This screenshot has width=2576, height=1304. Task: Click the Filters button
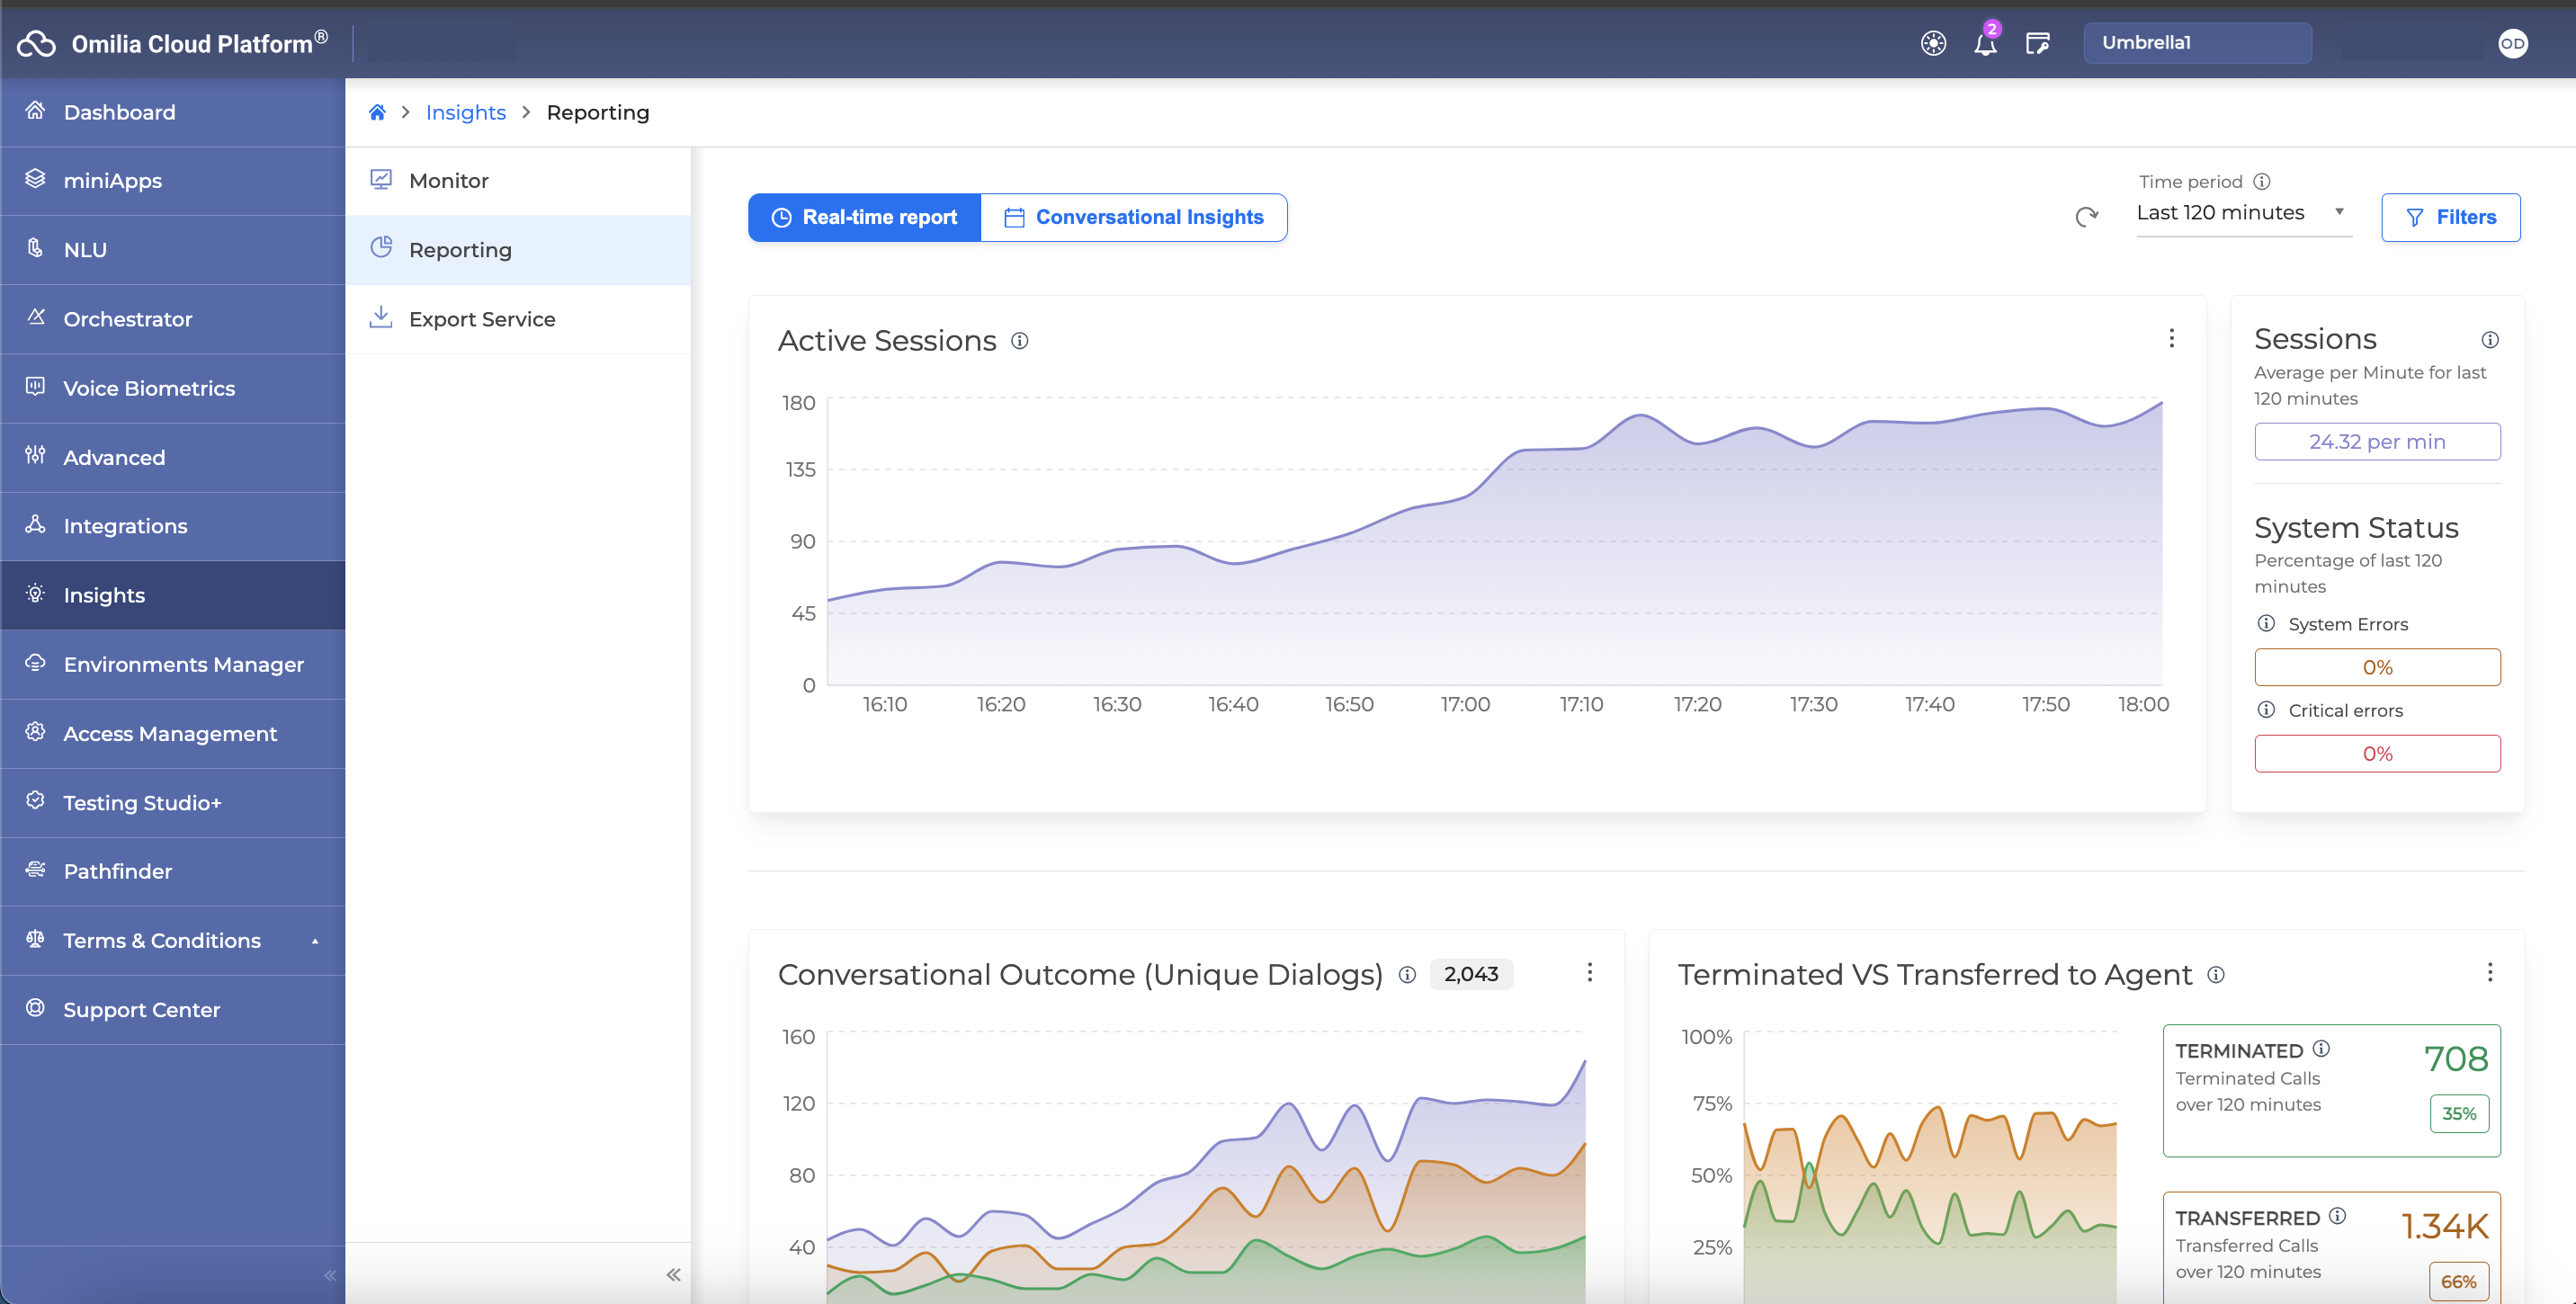[x=2450, y=217]
